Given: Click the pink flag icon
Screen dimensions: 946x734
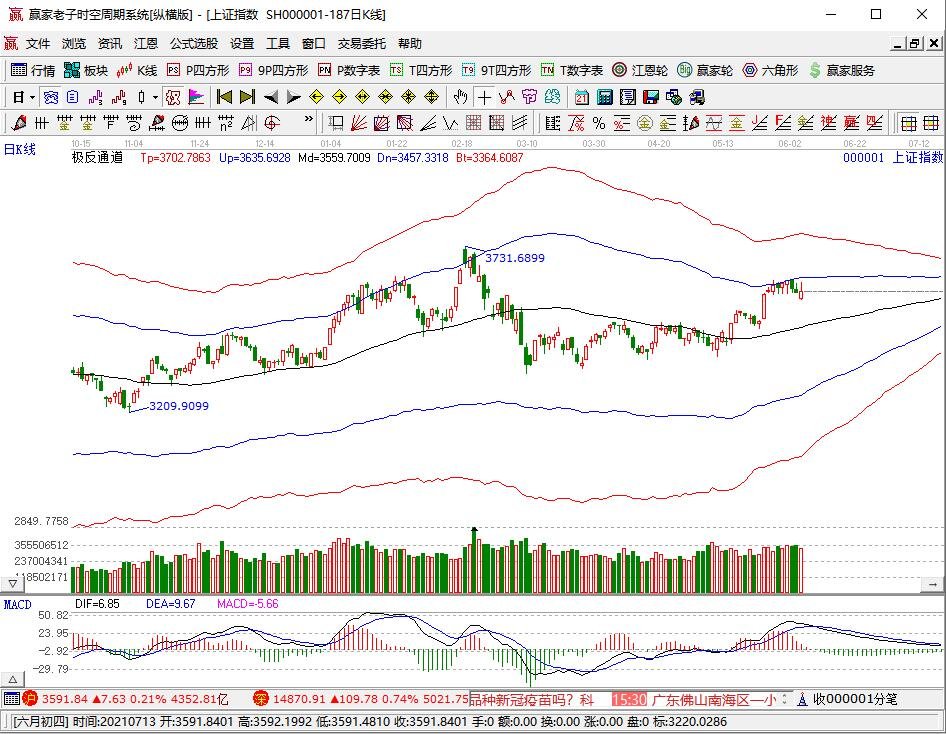Looking at the screenshot, I should (196, 97).
